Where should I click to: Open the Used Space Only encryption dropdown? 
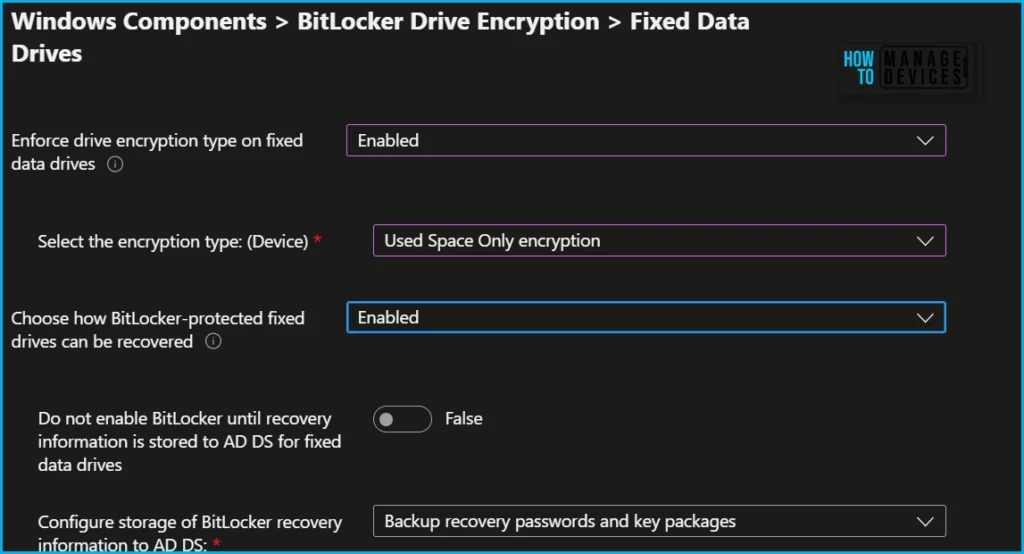click(658, 241)
